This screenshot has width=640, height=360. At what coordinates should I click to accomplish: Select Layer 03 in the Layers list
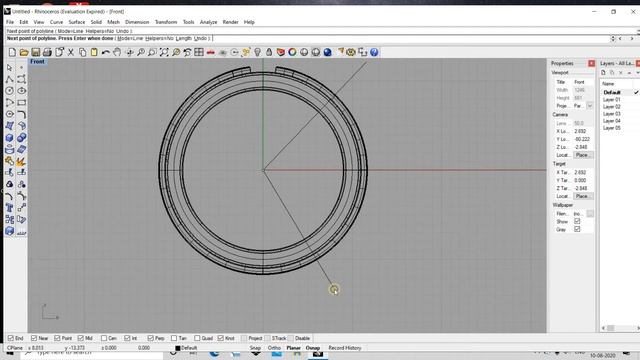coord(611,114)
